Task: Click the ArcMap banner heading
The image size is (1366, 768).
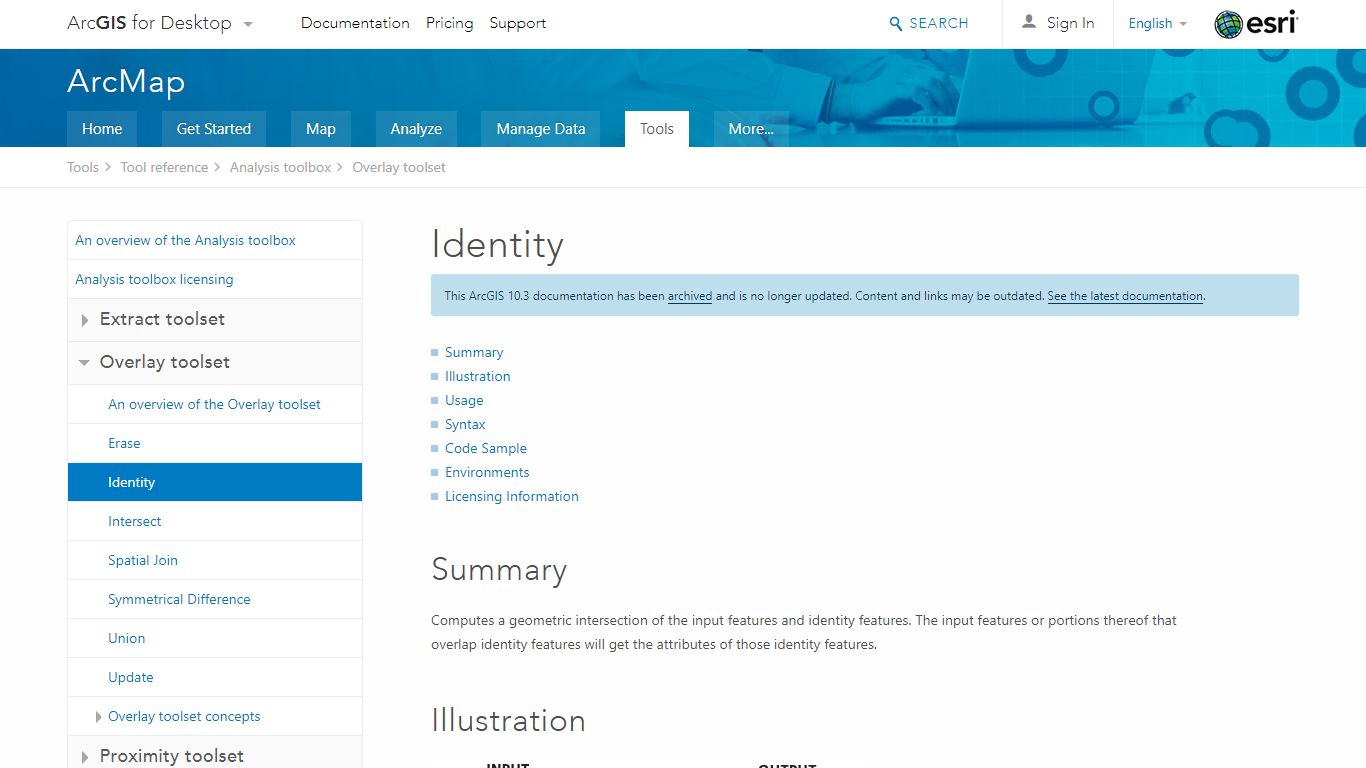Action: [126, 81]
